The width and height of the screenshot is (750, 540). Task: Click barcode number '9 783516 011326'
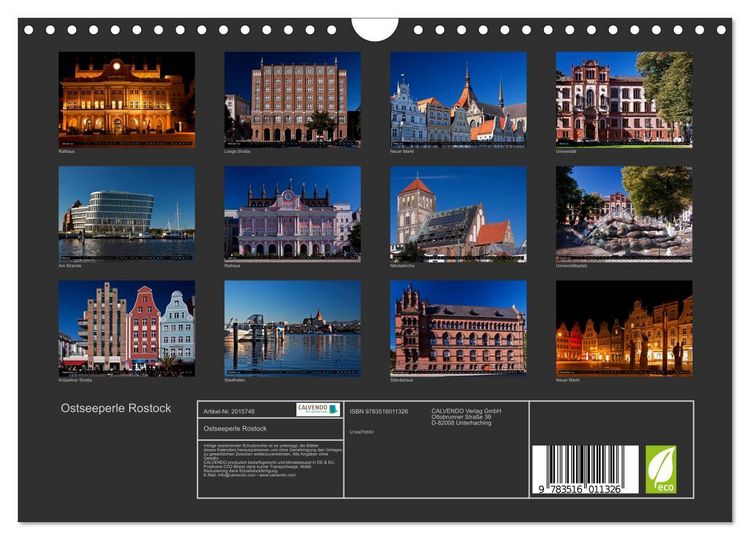pos(580,489)
